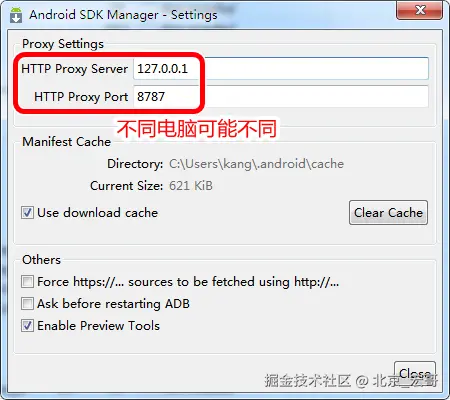Screen dimensions: 450x400
Task: Click the 621 KiB current size value
Action: 191,186
